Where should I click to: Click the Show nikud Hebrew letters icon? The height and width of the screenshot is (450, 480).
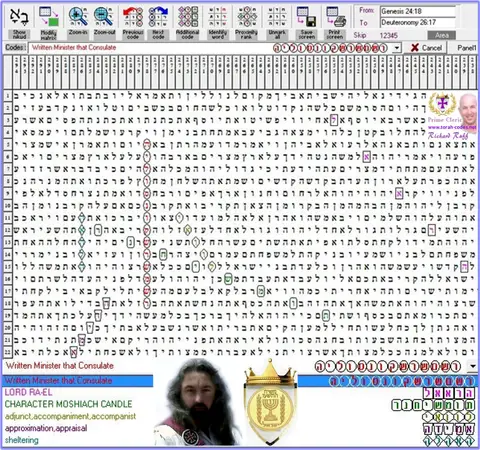click(x=19, y=17)
